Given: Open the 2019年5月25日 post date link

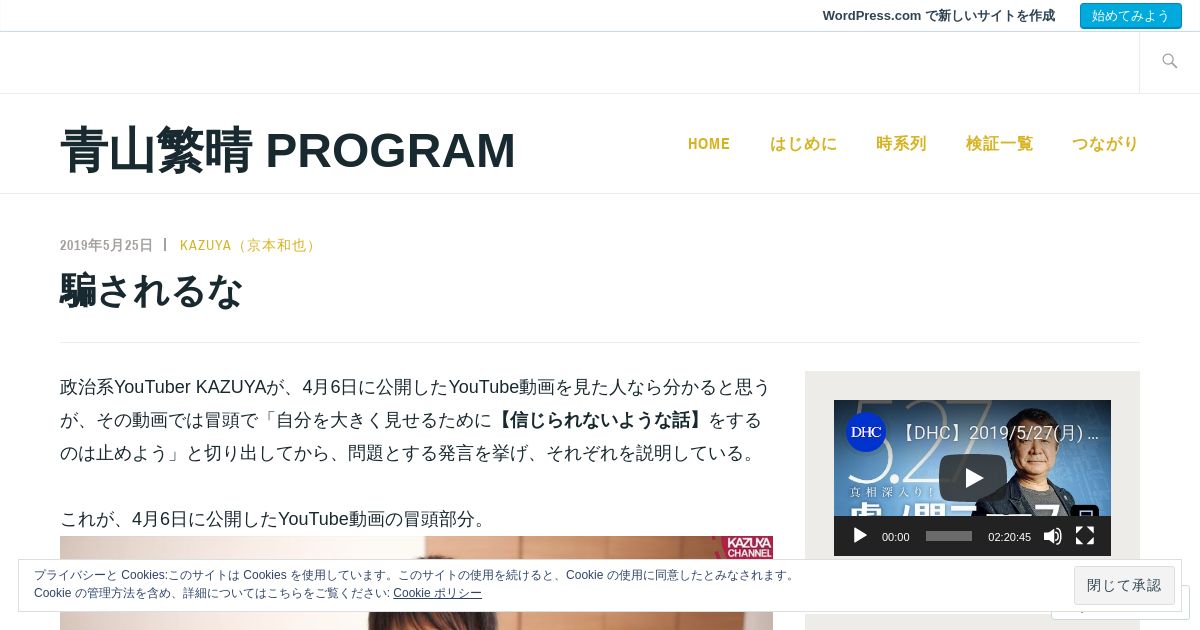Looking at the screenshot, I should coord(106,245).
